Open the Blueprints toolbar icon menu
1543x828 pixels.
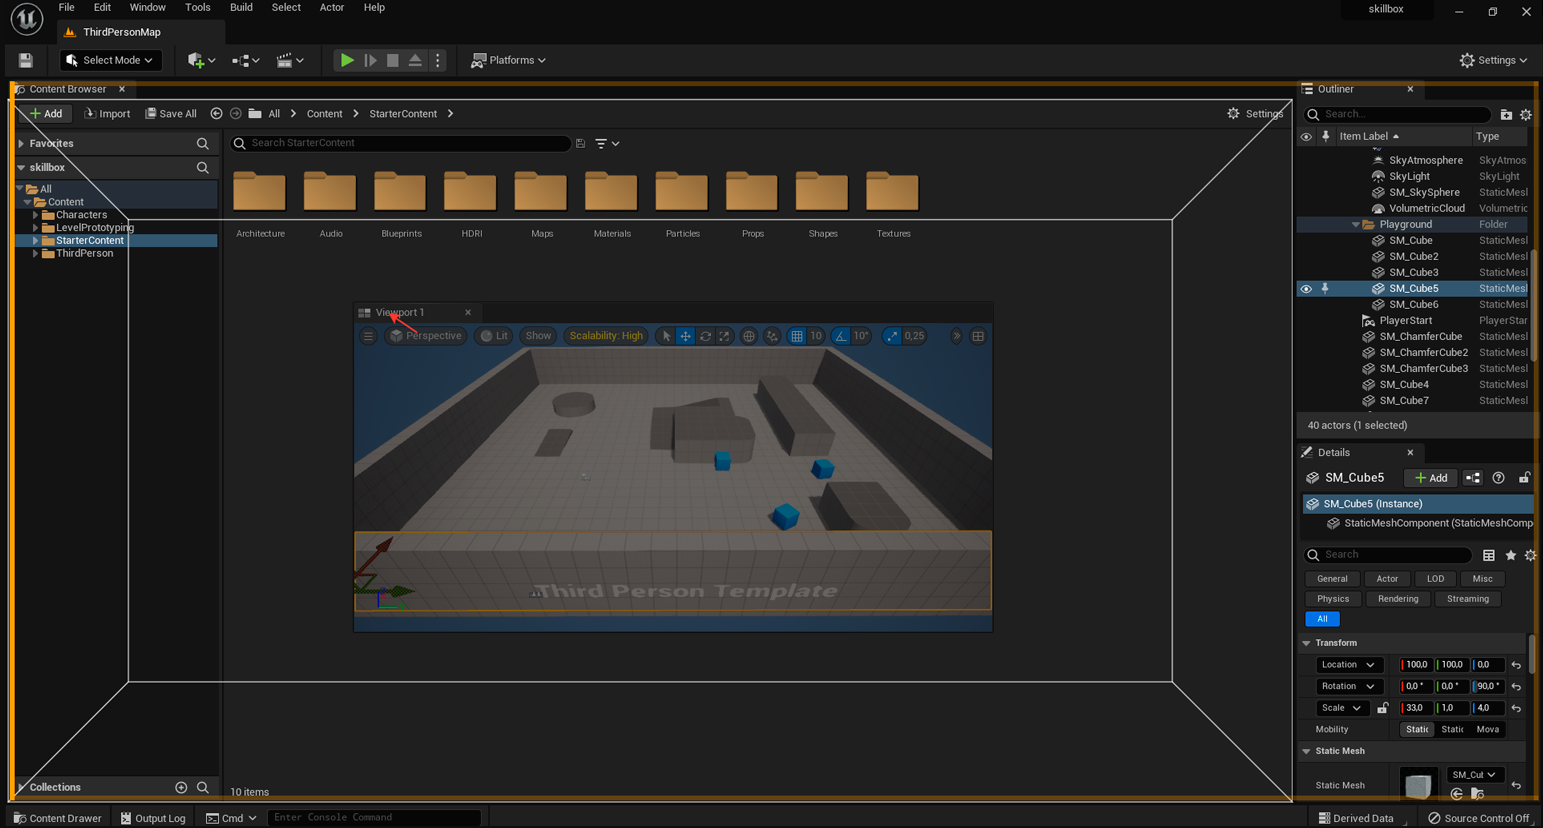[245, 60]
